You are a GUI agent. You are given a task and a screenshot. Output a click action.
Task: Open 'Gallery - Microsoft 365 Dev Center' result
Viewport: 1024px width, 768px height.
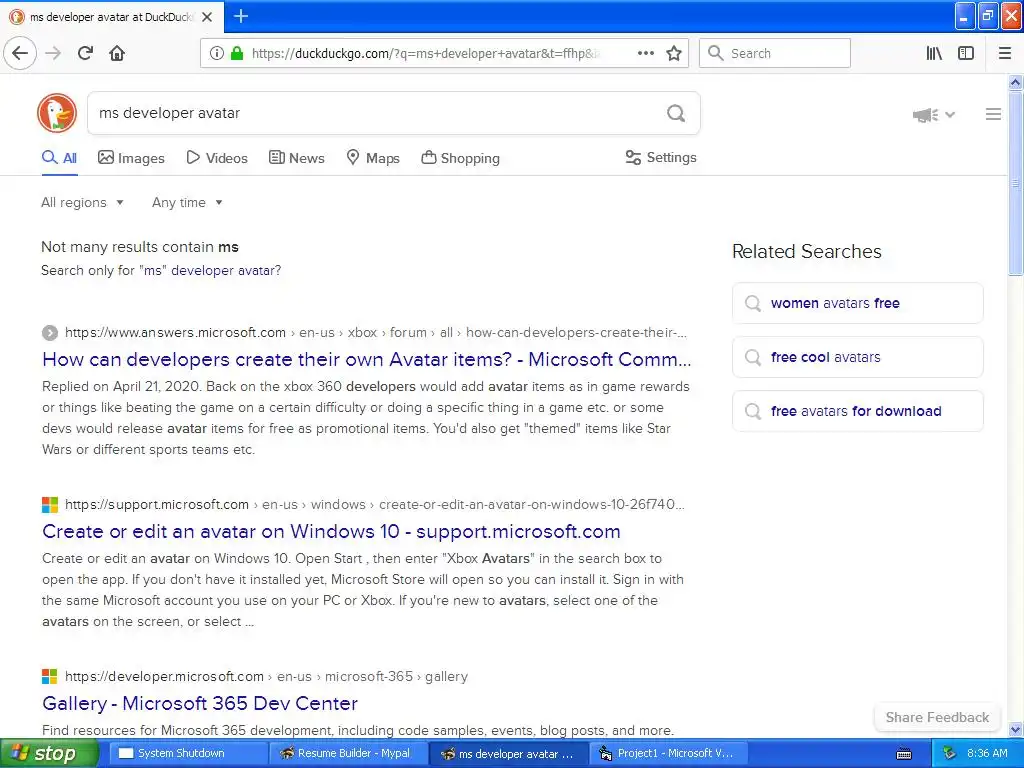pyautogui.click(x=200, y=703)
